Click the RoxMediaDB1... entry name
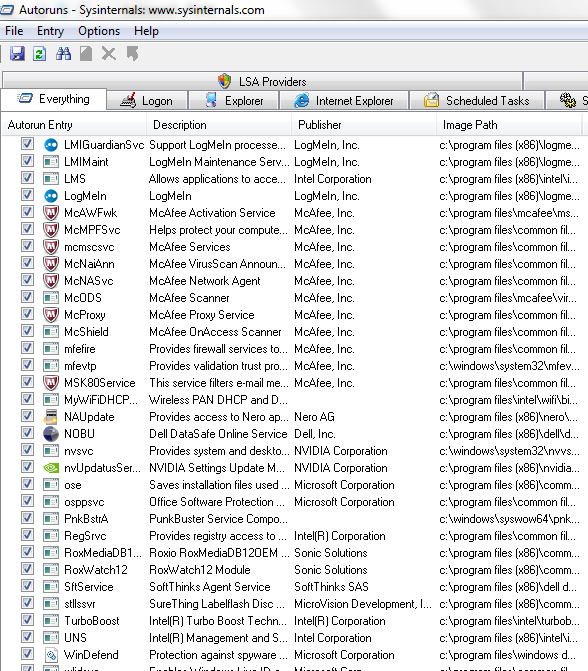This screenshot has width=588, height=671. pyautogui.click(x=103, y=553)
